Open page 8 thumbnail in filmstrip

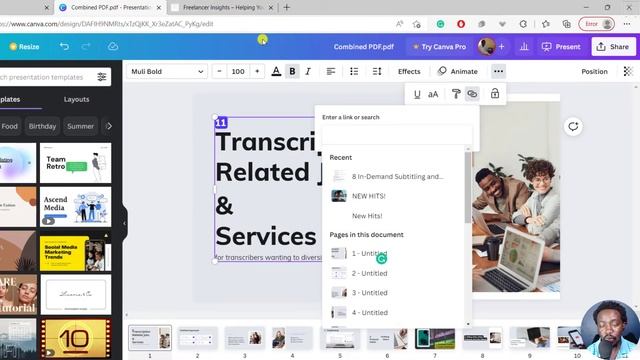tap(482, 338)
